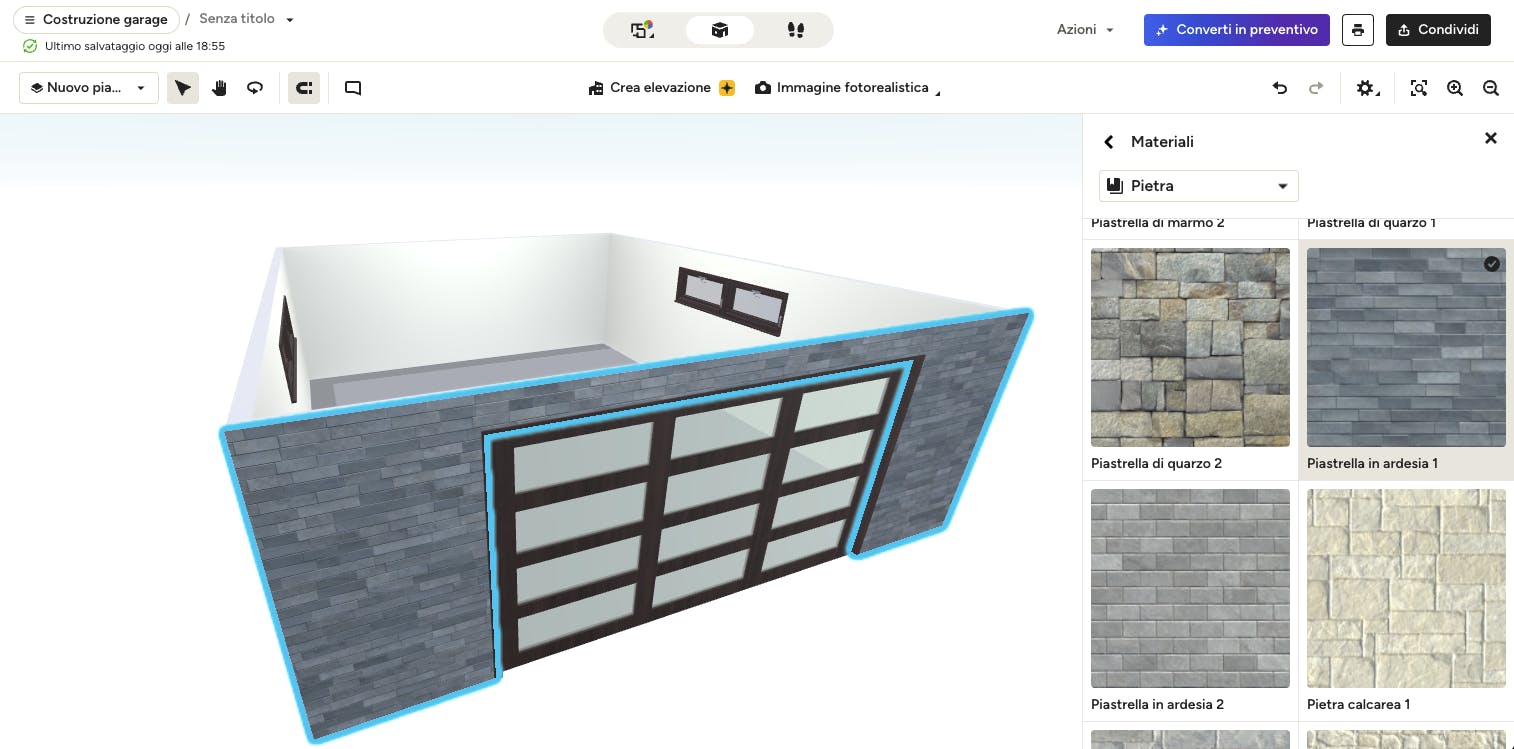Switch to the 2D floor plan view
The width and height of the screenshot is (1514, 749).
[x=642, y=30]
